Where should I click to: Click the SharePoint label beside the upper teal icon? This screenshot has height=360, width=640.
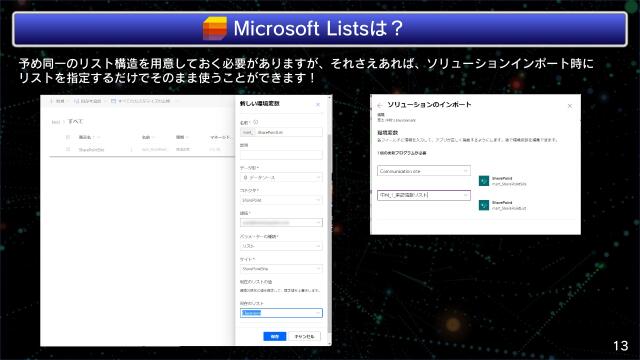click(502, 178)
